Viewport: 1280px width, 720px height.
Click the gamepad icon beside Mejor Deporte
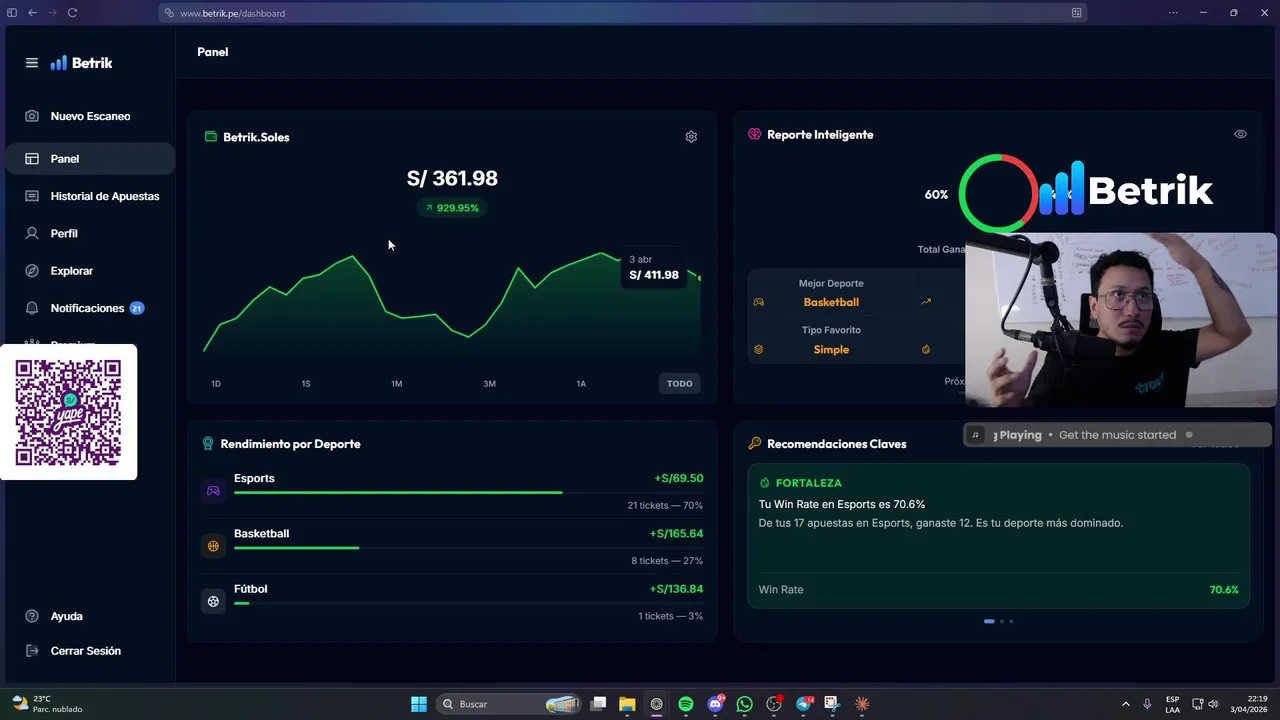pyautogui.click(x=758, y=302)
